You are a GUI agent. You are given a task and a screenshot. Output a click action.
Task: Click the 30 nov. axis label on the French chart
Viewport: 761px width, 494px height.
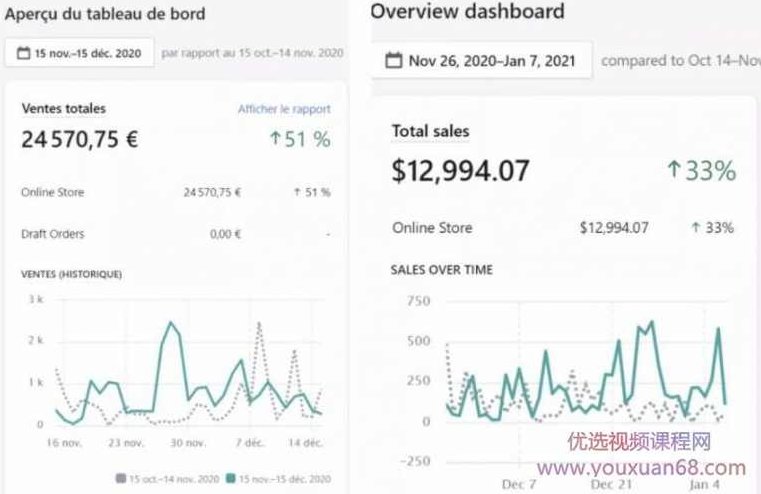(x=188, y=443)
